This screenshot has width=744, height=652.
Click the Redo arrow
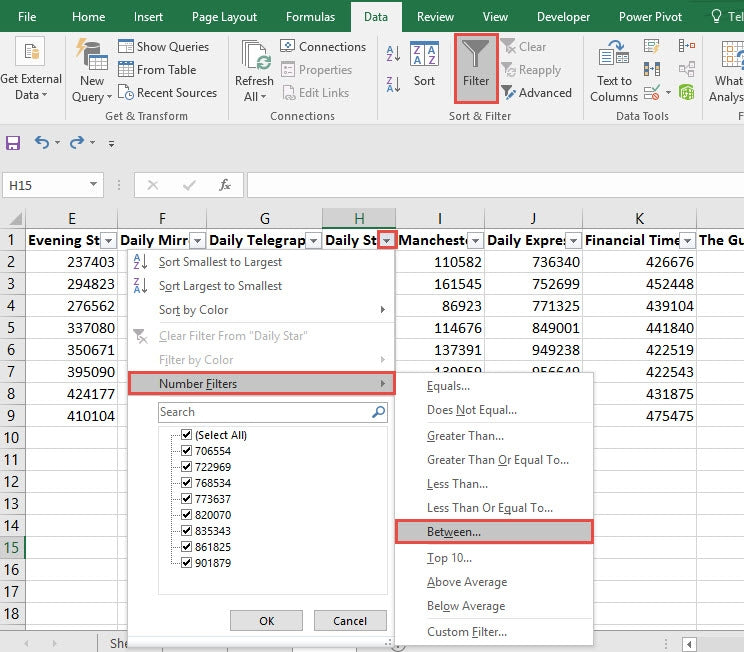77,142
